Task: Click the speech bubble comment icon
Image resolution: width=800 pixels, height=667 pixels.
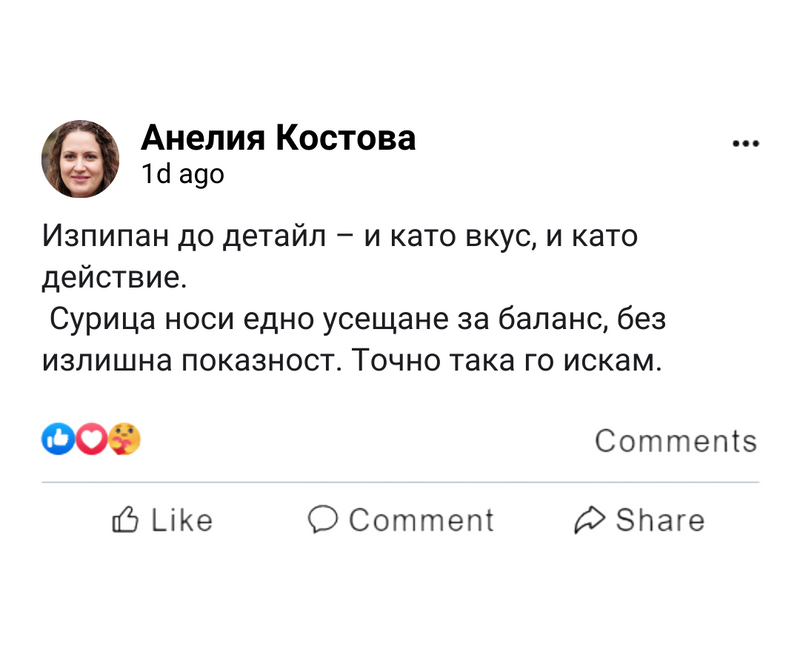Action: click(x=323, y=519)
